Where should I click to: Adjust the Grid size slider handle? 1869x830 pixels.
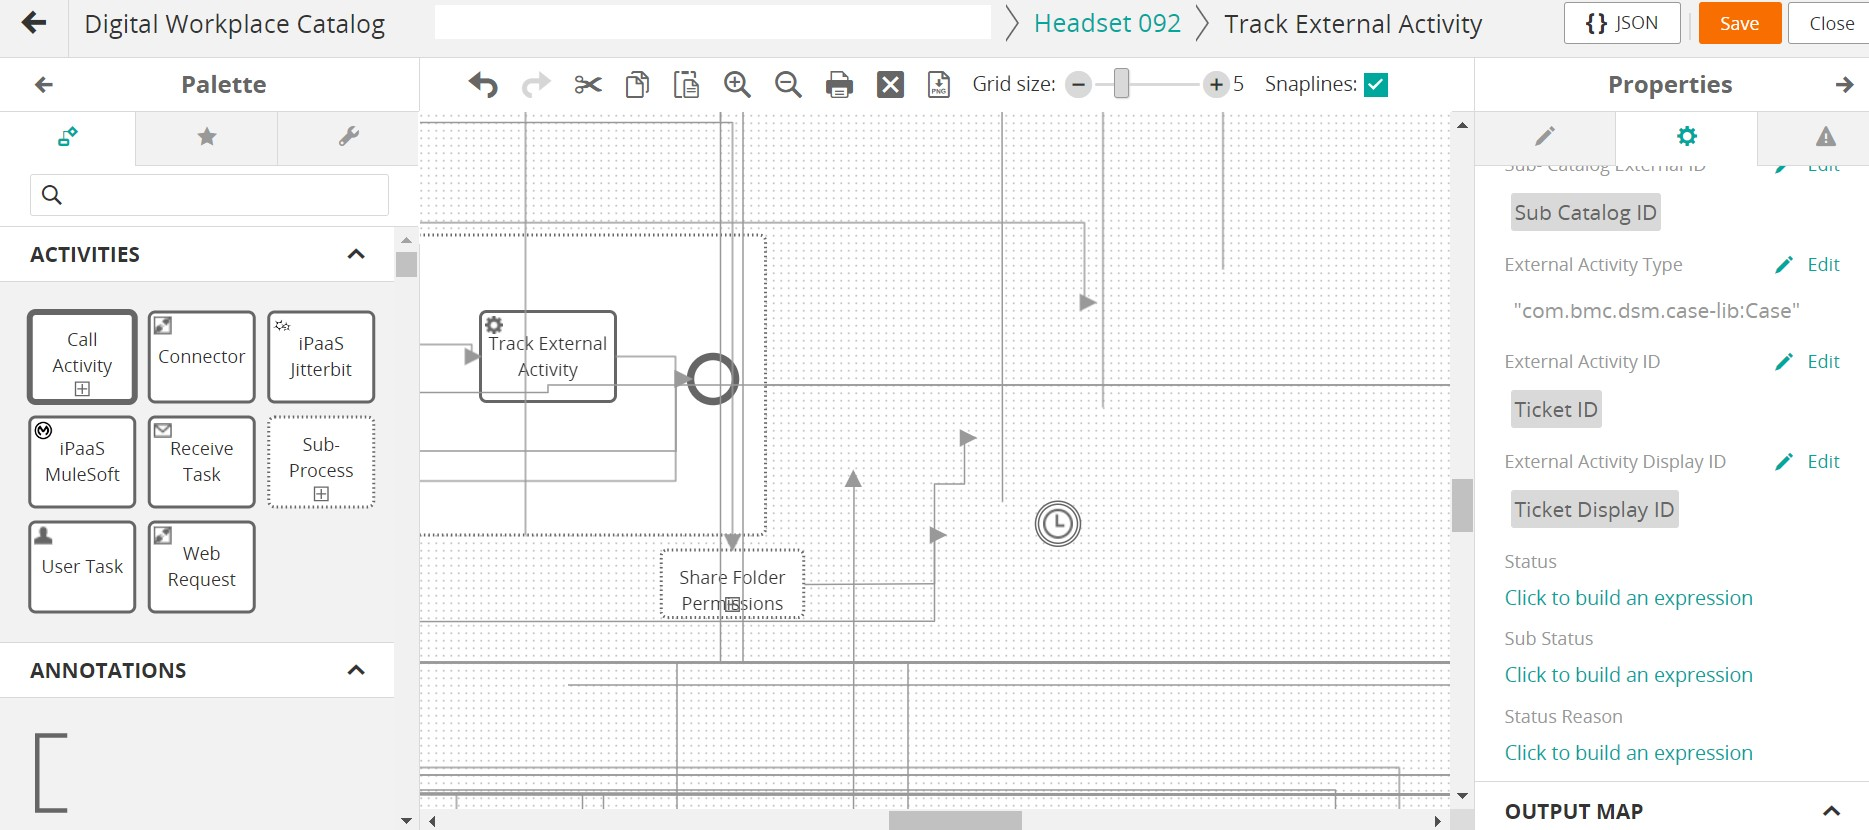coord(1121,84)
